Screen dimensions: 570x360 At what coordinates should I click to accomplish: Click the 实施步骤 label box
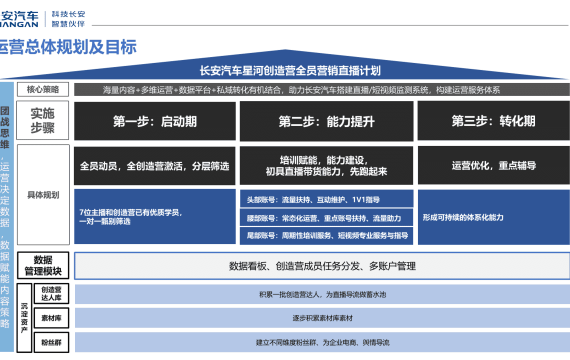pyautogui.click(x=43, y=120)
